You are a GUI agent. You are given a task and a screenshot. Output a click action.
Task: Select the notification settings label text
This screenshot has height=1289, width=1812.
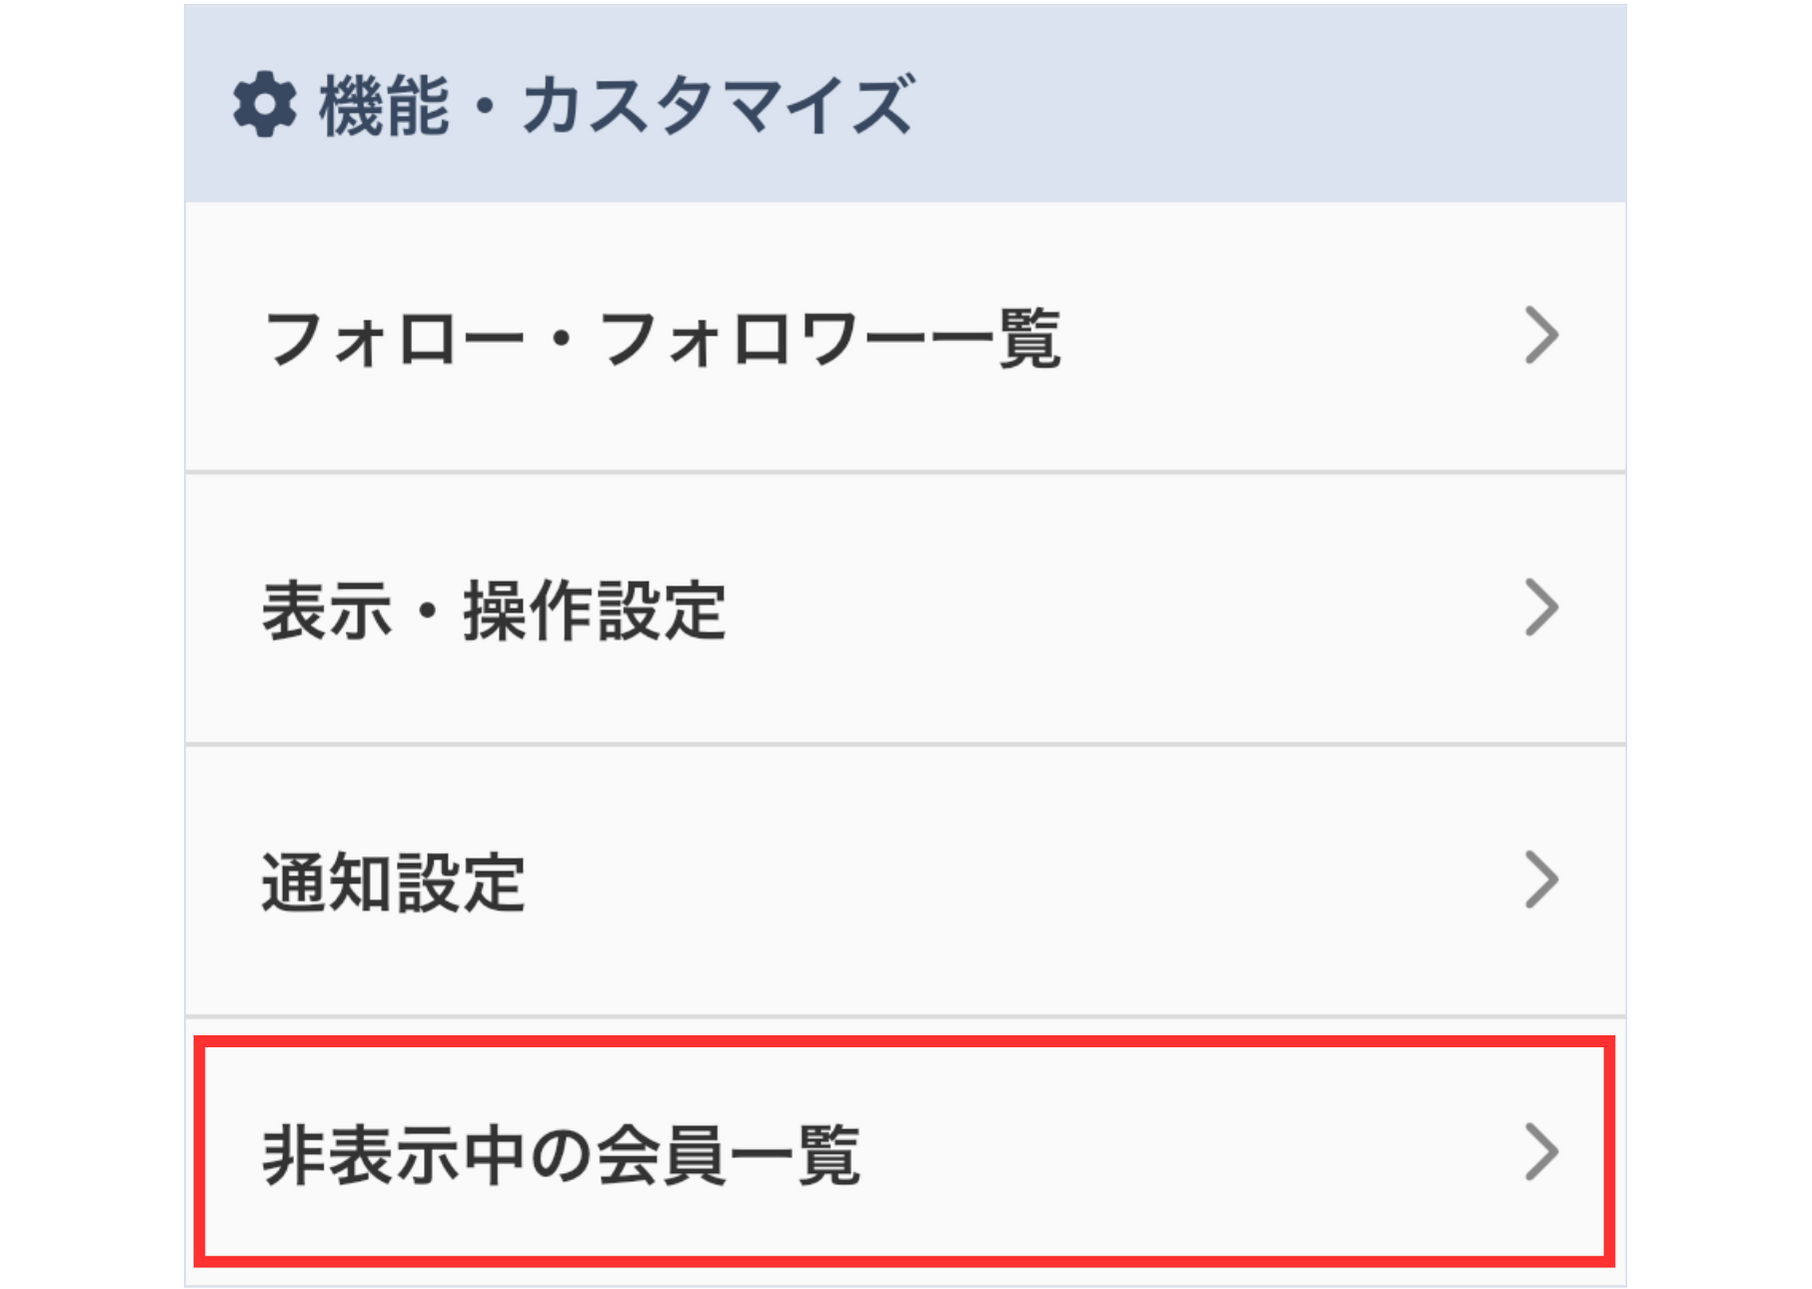(393, 882)
